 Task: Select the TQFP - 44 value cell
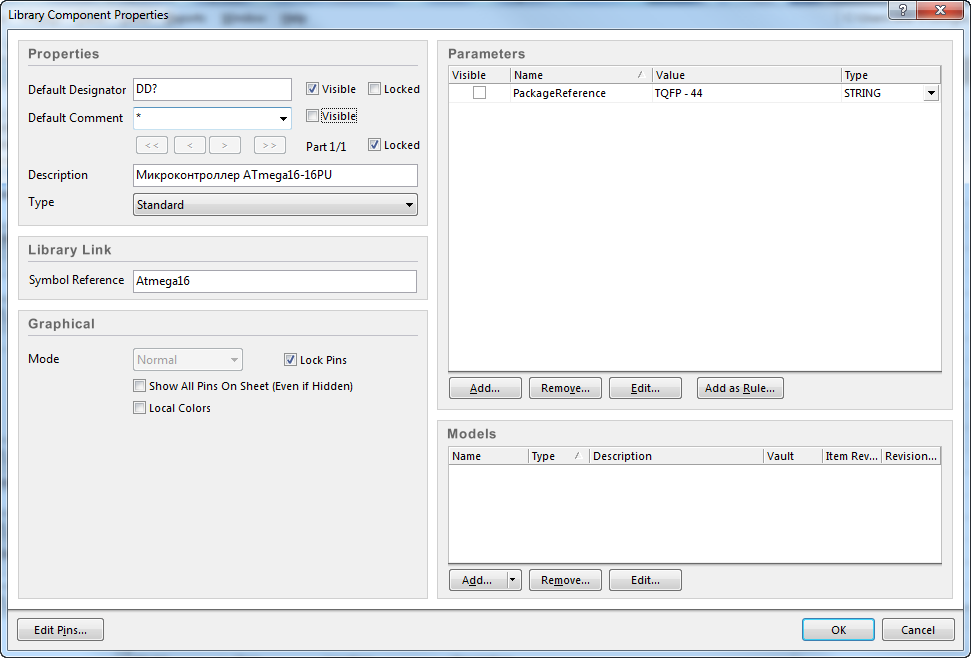click(x=746, y=93)
